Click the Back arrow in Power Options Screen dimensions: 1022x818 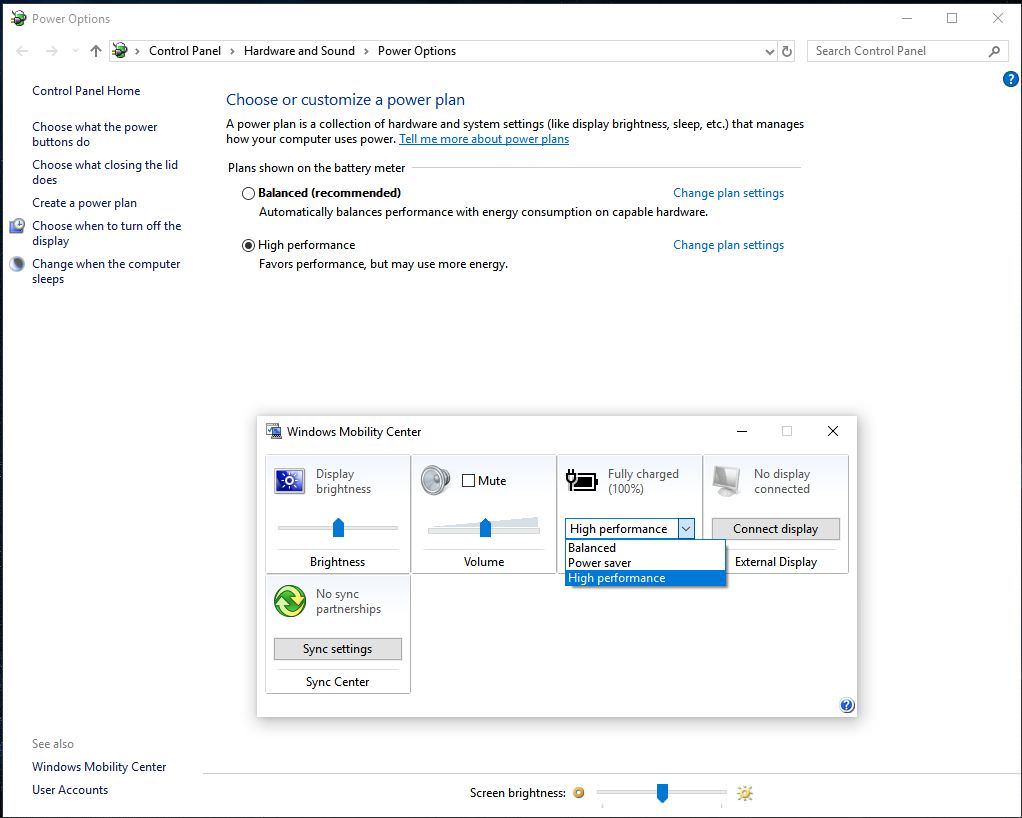tap(22, 51)
